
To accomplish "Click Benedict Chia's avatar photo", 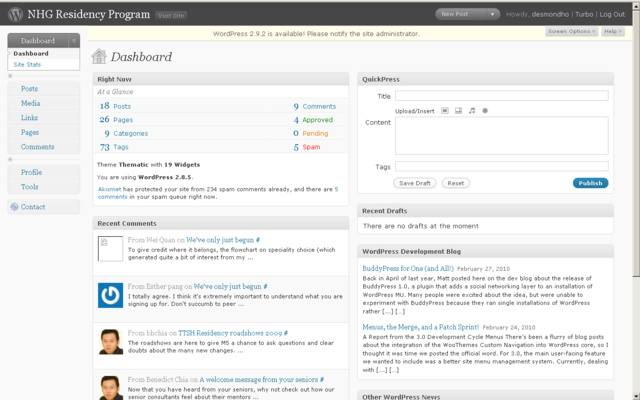I will click(110, 388).
